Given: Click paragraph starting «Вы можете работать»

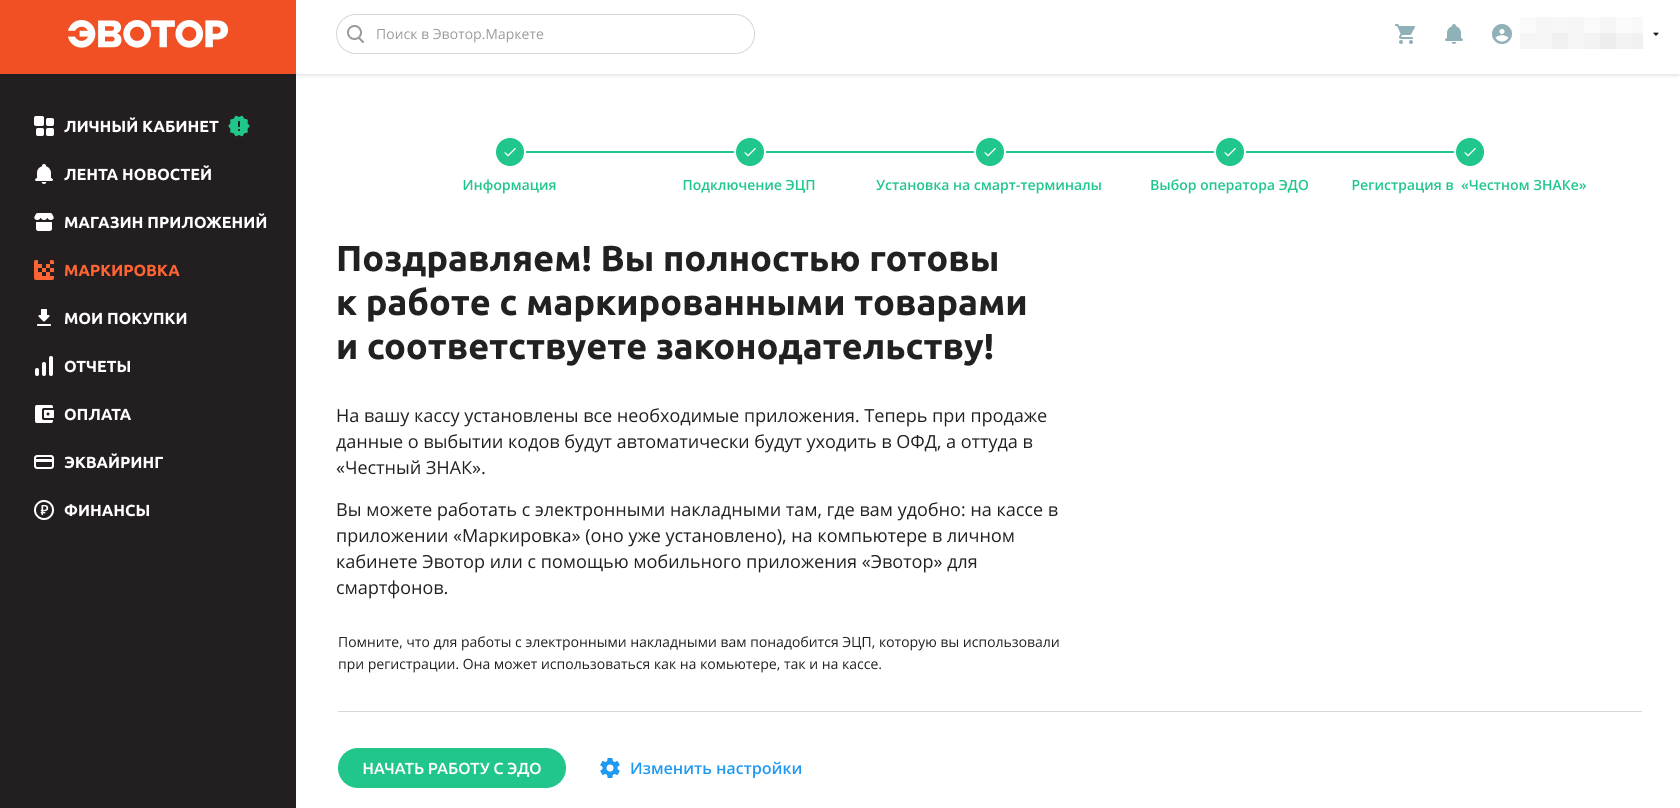Looking at the screenshot, I should click(x=697, y=549).
